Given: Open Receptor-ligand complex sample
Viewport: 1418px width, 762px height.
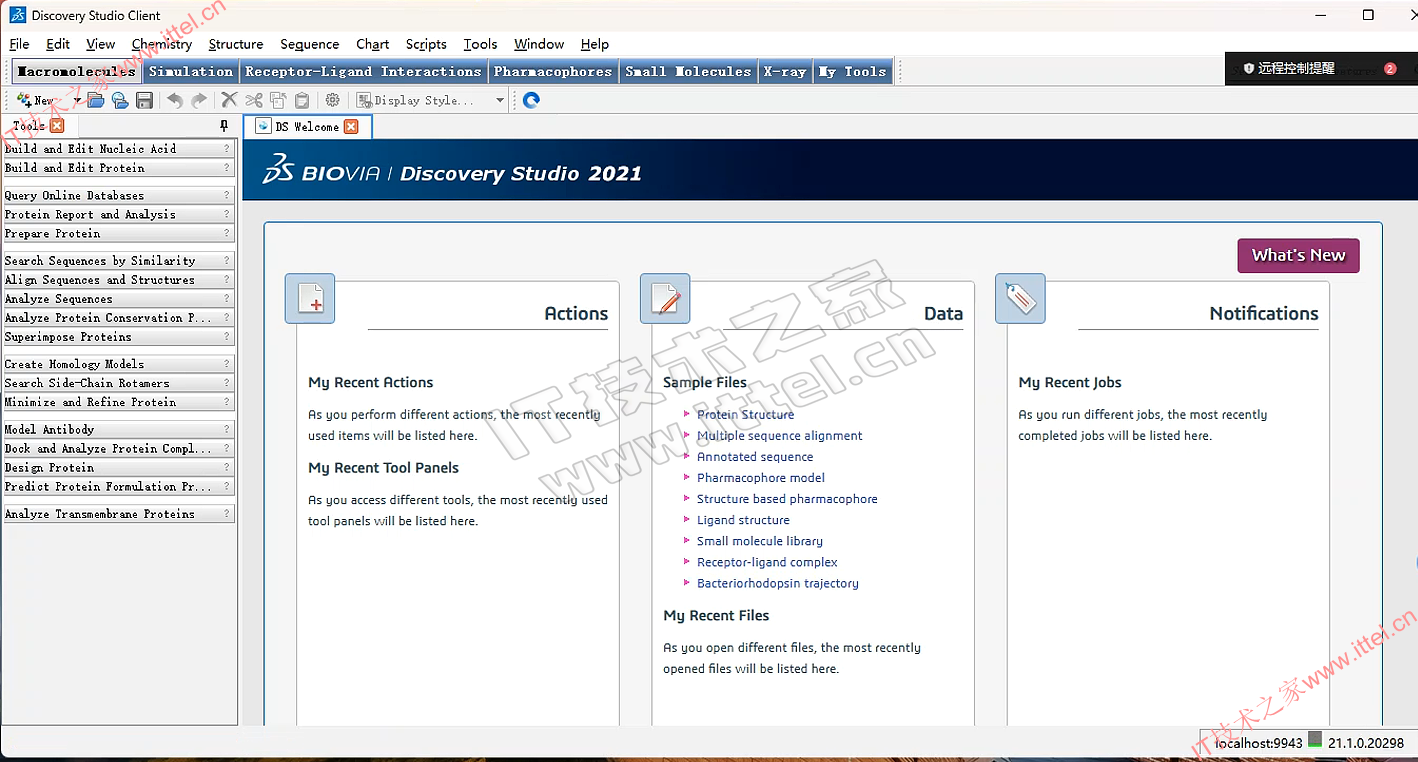Looking at the screenshot, I should 767,562.
